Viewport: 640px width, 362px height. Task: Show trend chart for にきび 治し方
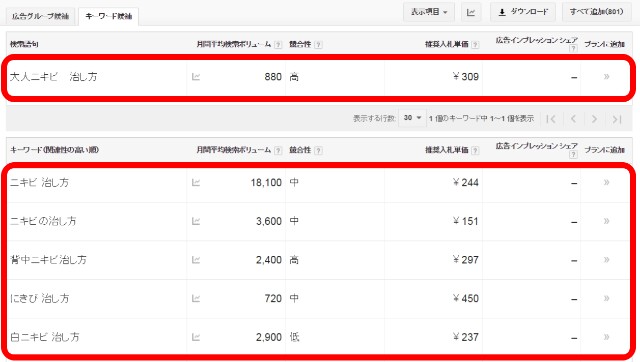pos(196,299)
